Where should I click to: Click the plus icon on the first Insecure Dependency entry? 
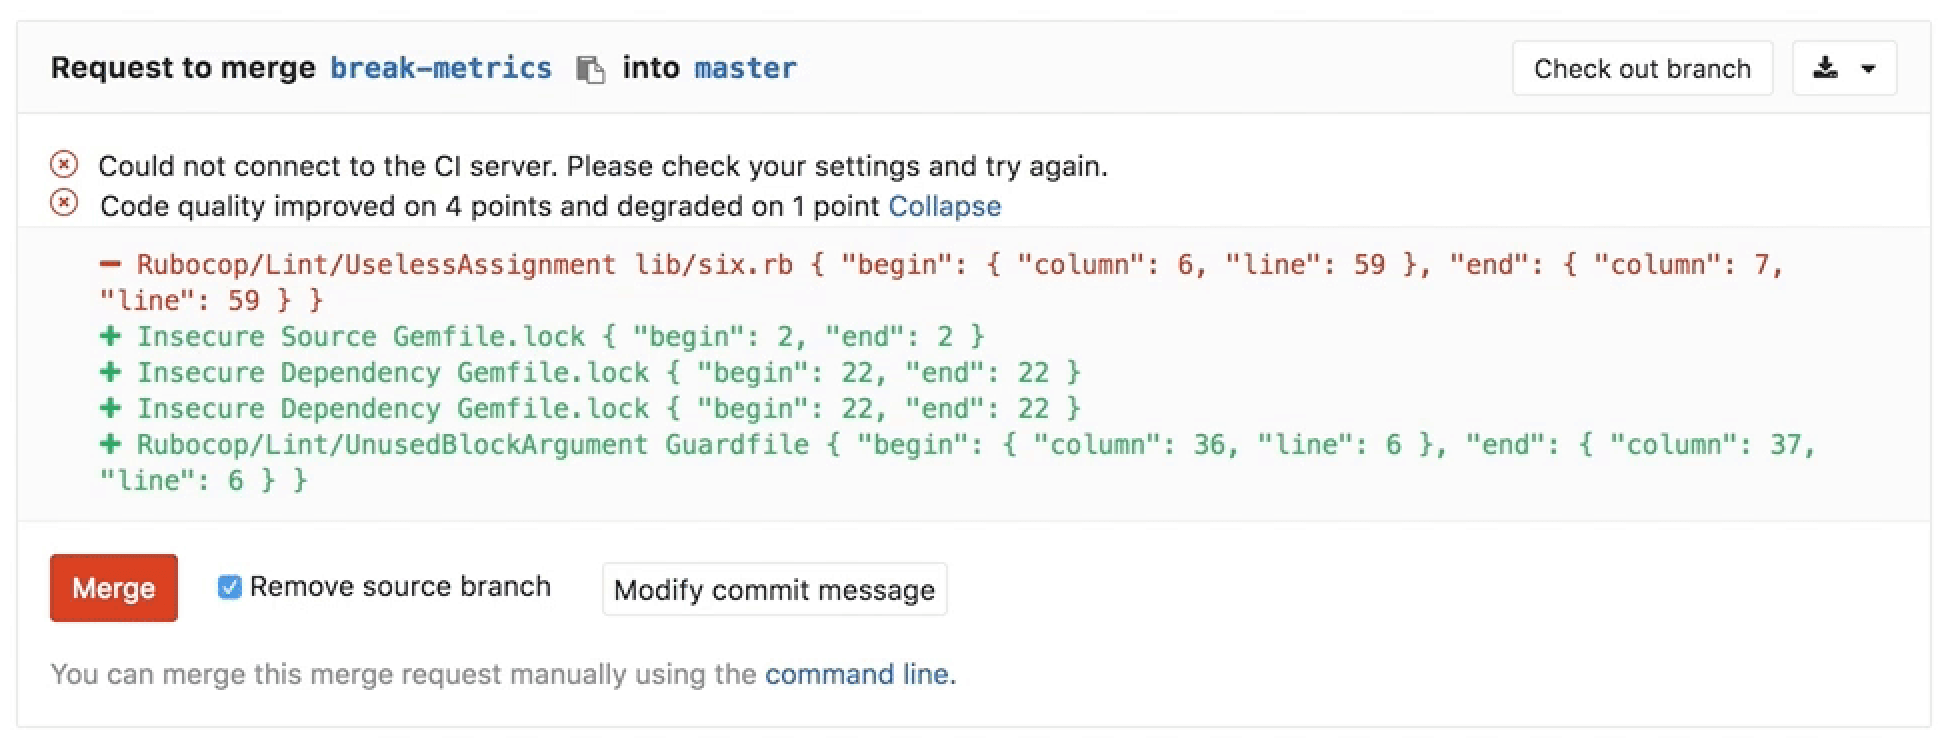[110, 372]
